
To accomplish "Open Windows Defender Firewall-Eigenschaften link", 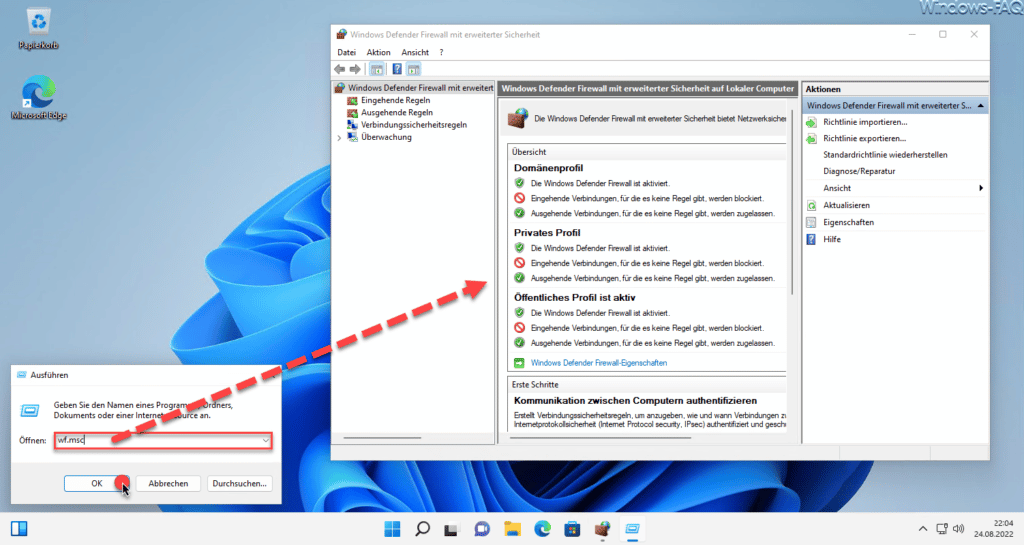I will click(x=598, y=363).
